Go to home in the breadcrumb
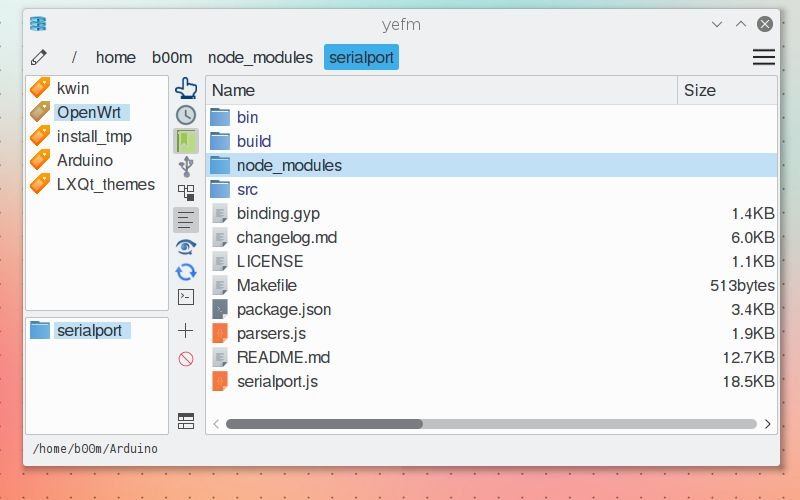This screenshot has height=500, width=800. pos(116,57)
